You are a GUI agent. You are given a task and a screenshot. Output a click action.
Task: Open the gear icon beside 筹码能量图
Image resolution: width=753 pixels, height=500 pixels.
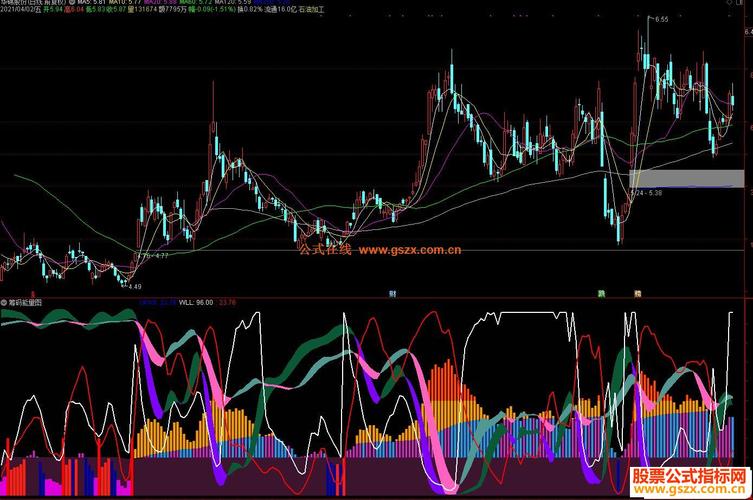click(x=4, y=303)
